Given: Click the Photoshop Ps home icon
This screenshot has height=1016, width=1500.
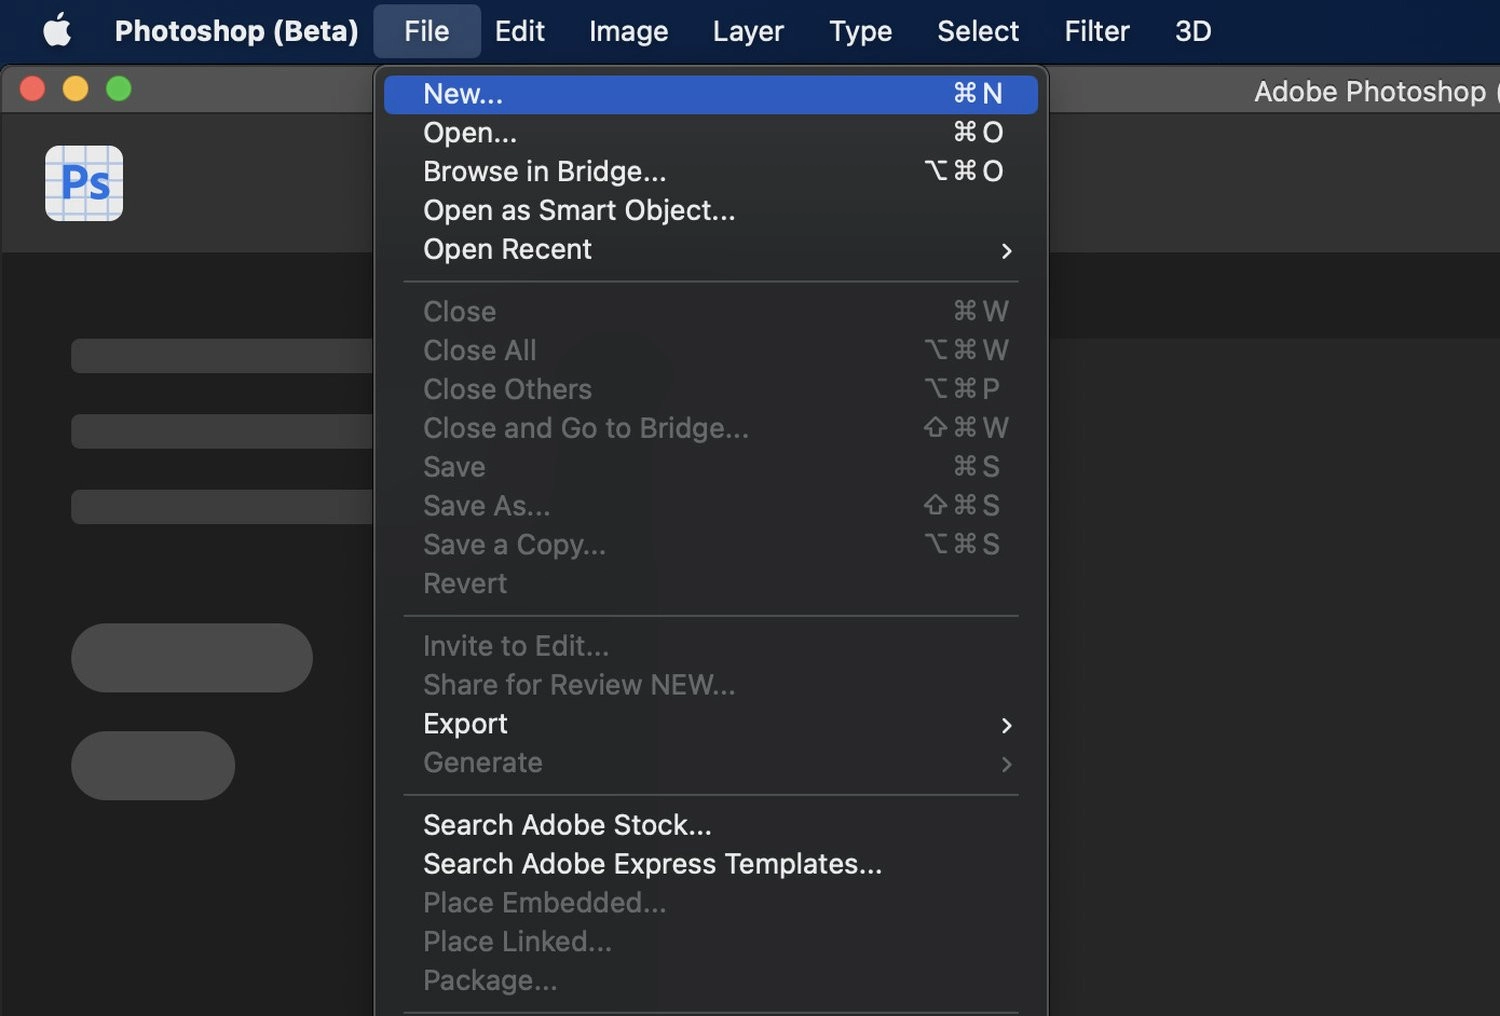Looking at the screenshot, I should pos(84,183).
